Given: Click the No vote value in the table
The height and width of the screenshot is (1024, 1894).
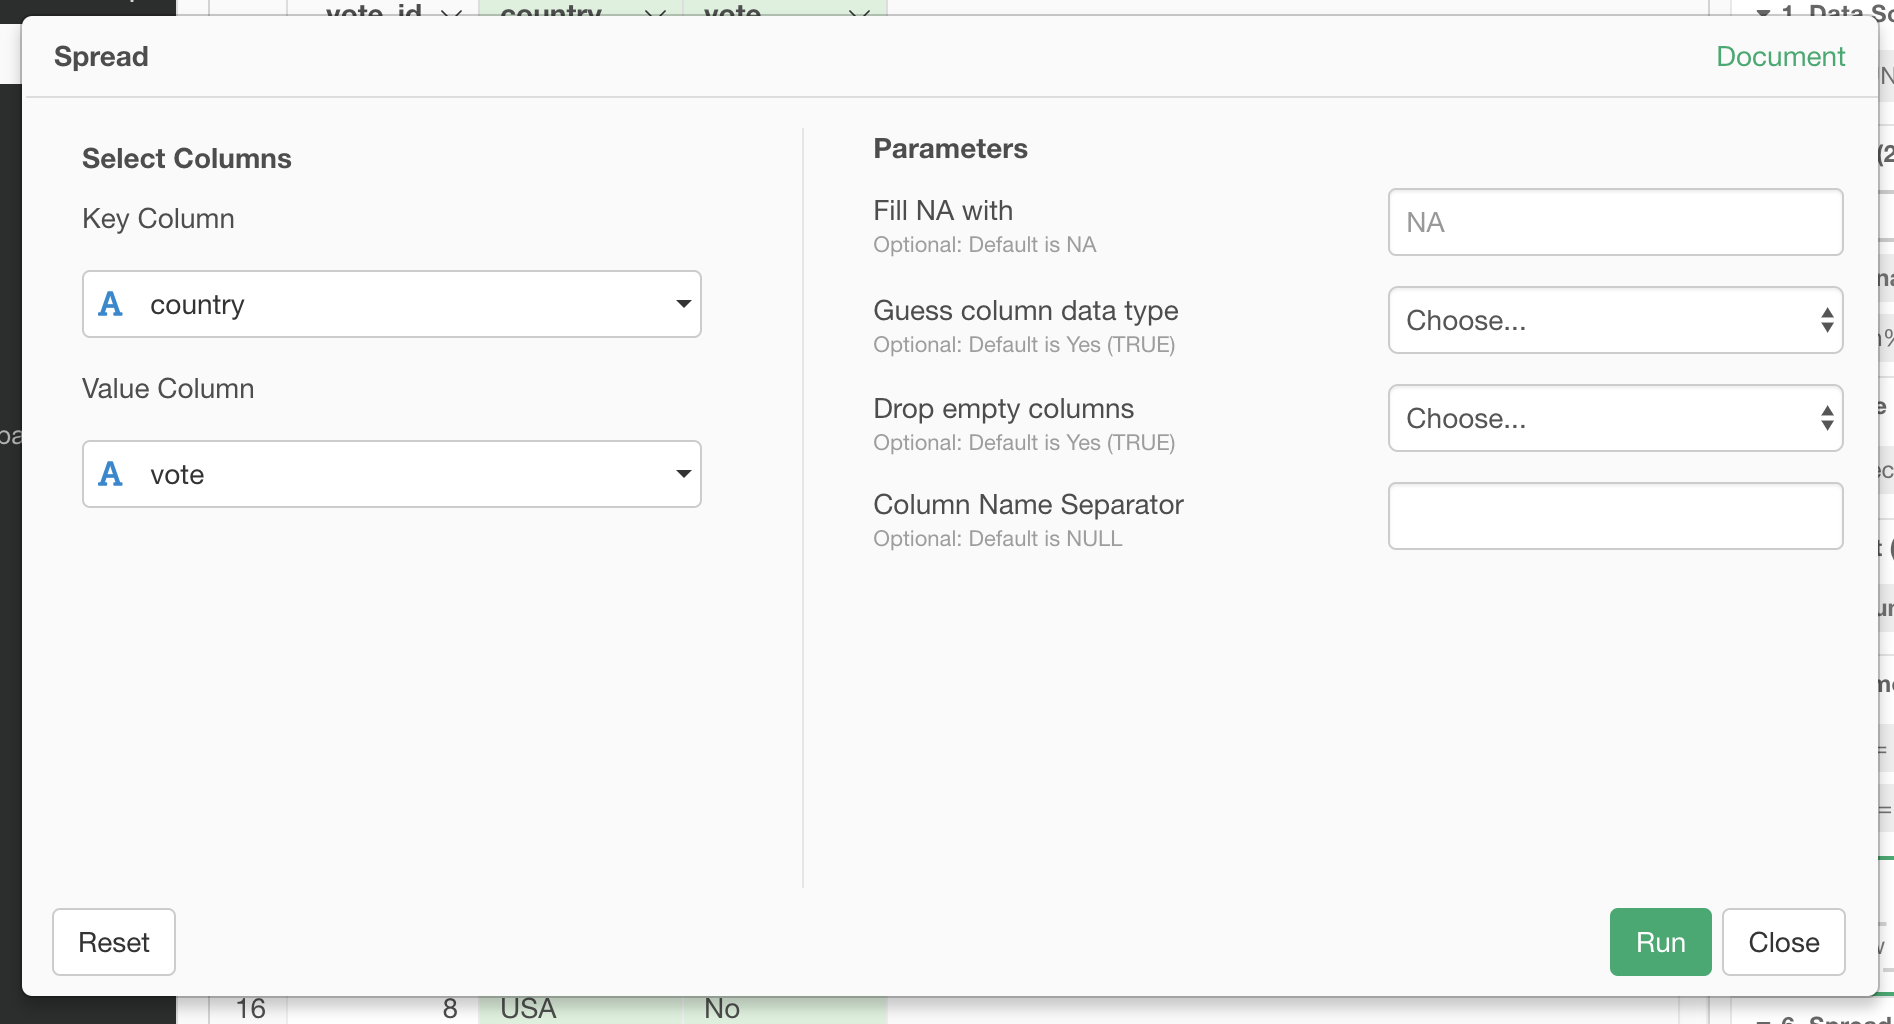Looking at the screenshot, I should pyautogui.click(x=722, y=1008).
